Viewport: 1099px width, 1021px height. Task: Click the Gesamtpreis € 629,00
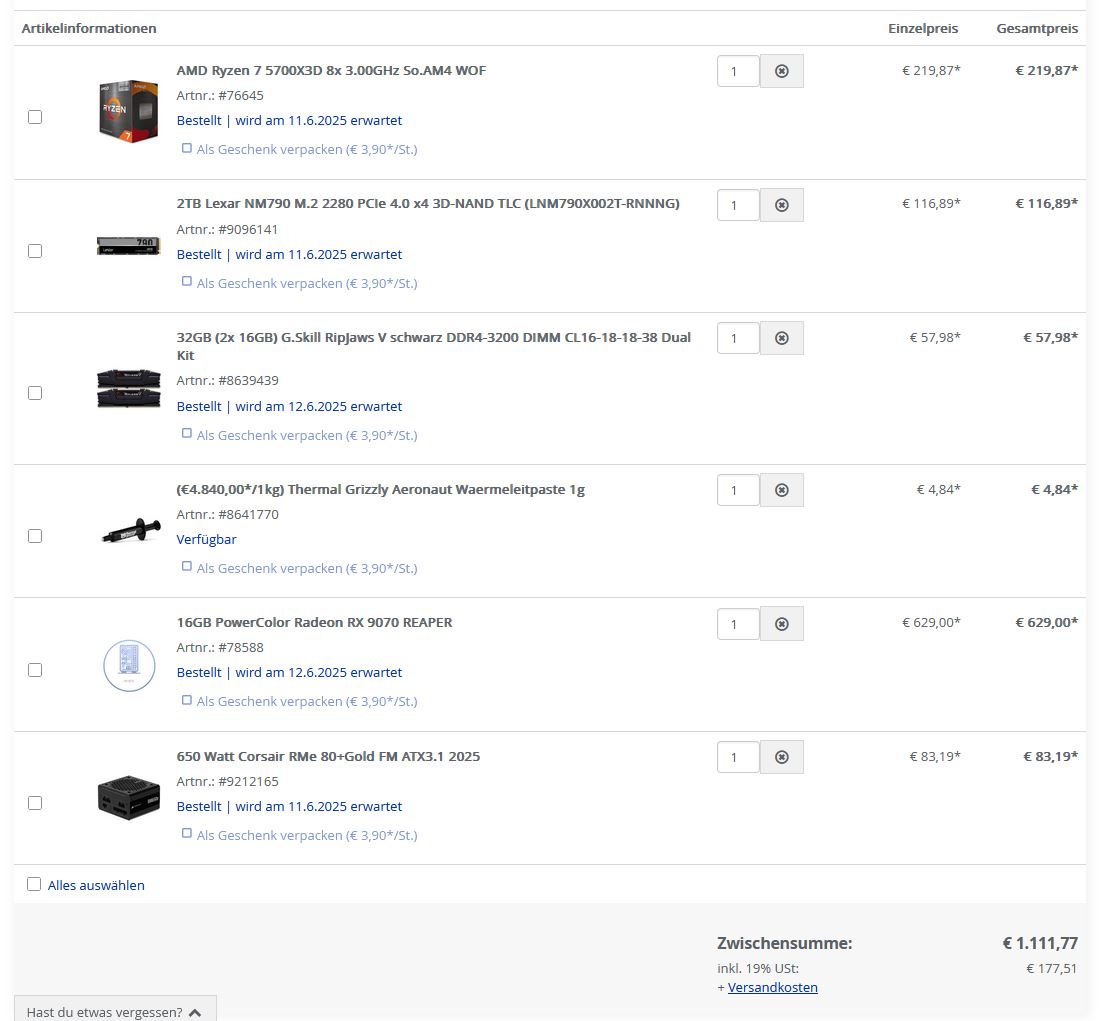[1047, 622]
